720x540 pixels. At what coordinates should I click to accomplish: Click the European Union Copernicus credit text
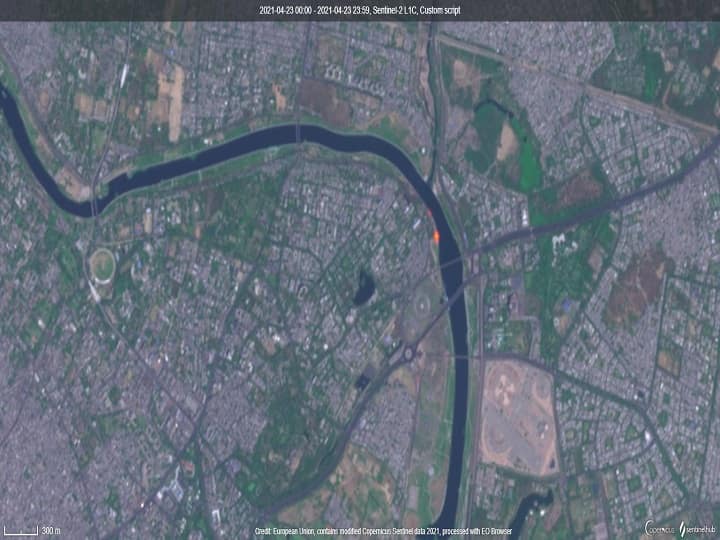(x=383, y=531)
